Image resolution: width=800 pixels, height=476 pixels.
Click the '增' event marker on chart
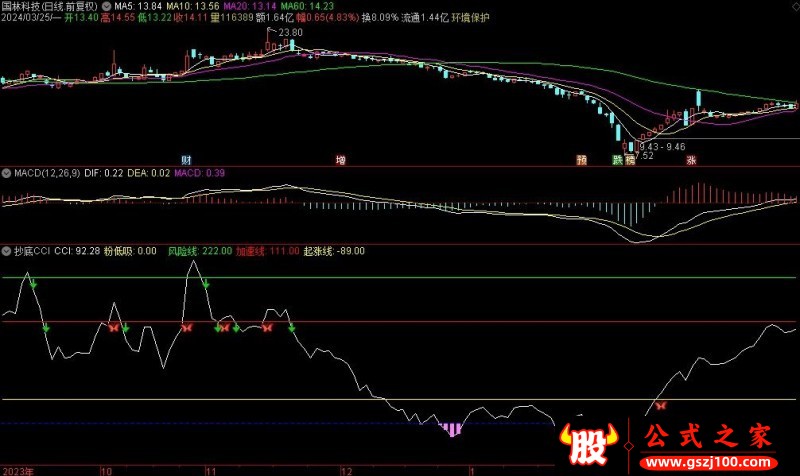pos(341,160)
